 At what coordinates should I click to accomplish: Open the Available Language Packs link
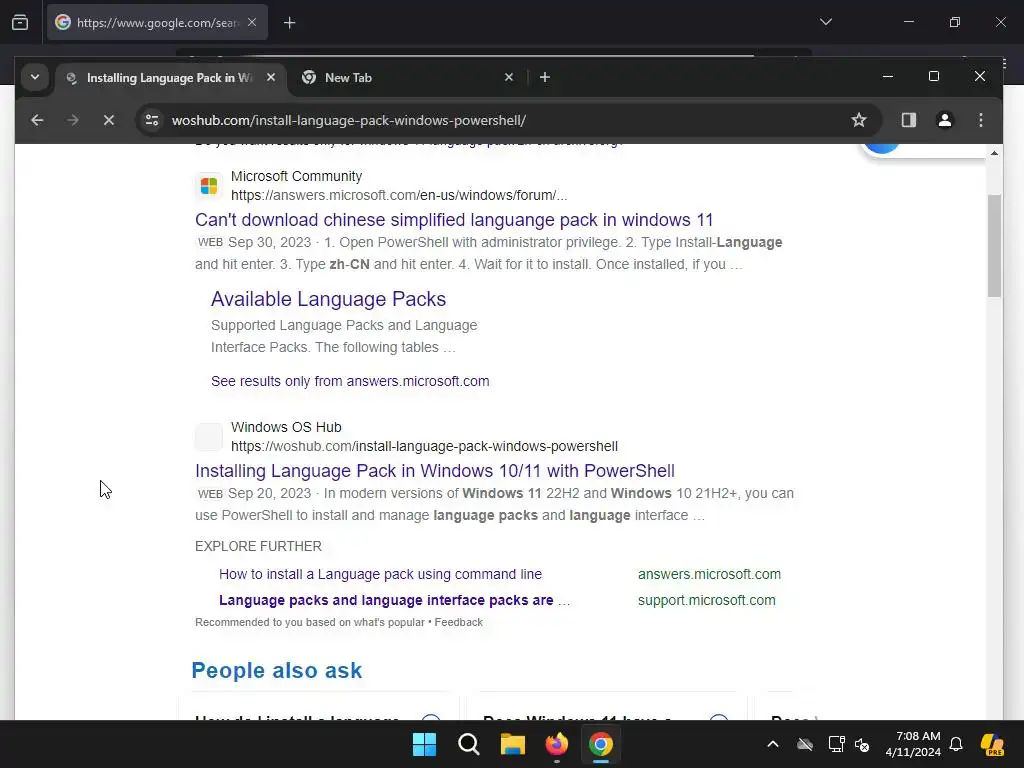click(x=328, y=299)
